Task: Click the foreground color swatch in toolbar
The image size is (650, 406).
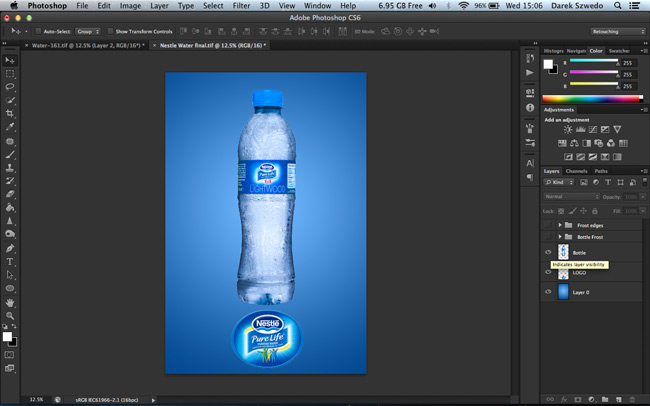Action: [x=7, y=337]
